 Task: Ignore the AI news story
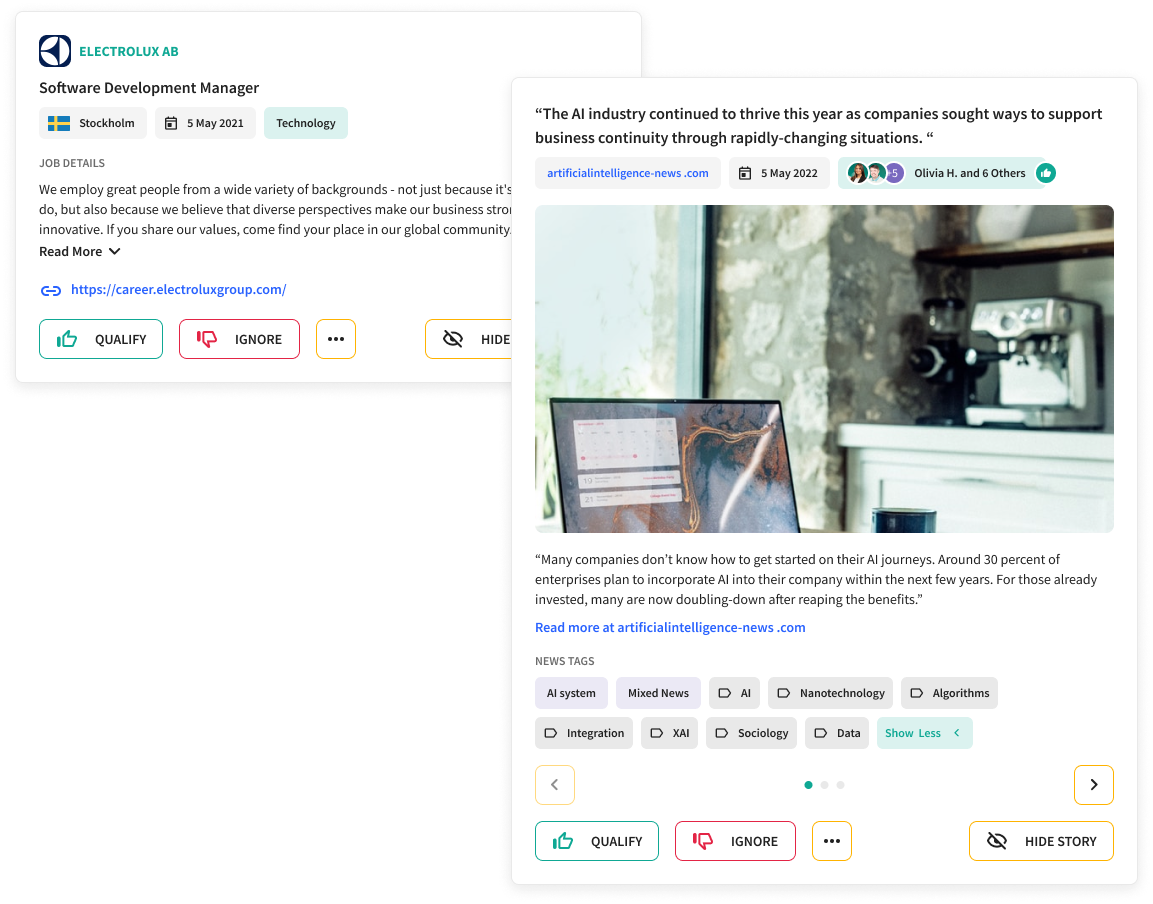[735, 841]
